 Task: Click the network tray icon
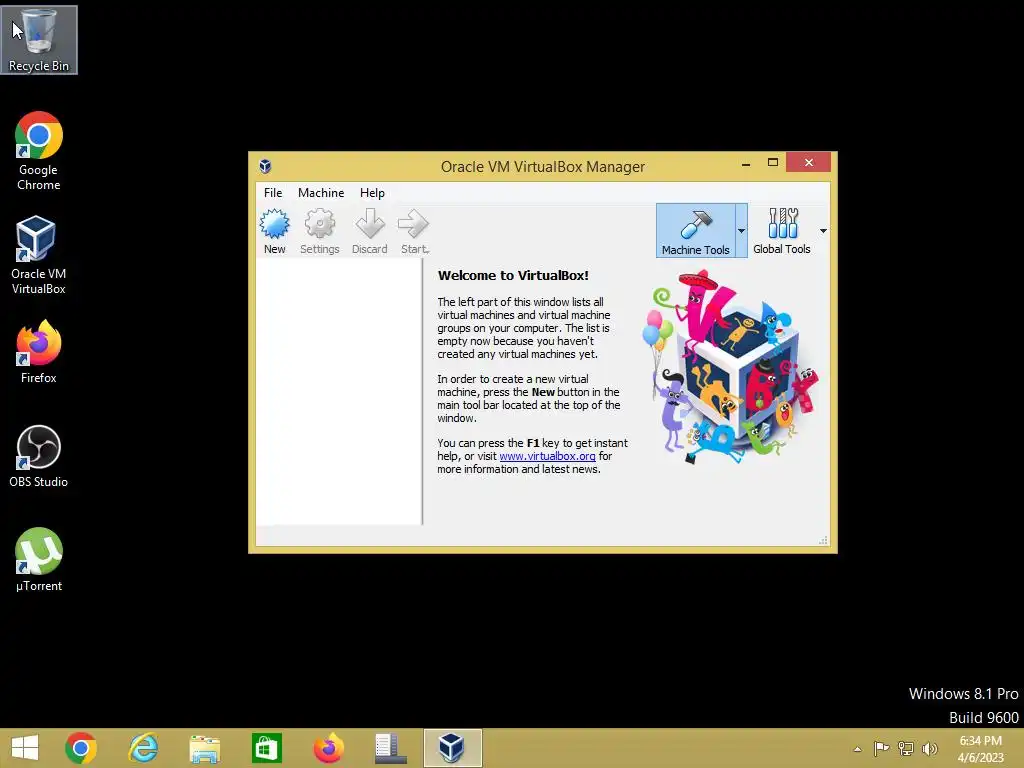[906, 748]
